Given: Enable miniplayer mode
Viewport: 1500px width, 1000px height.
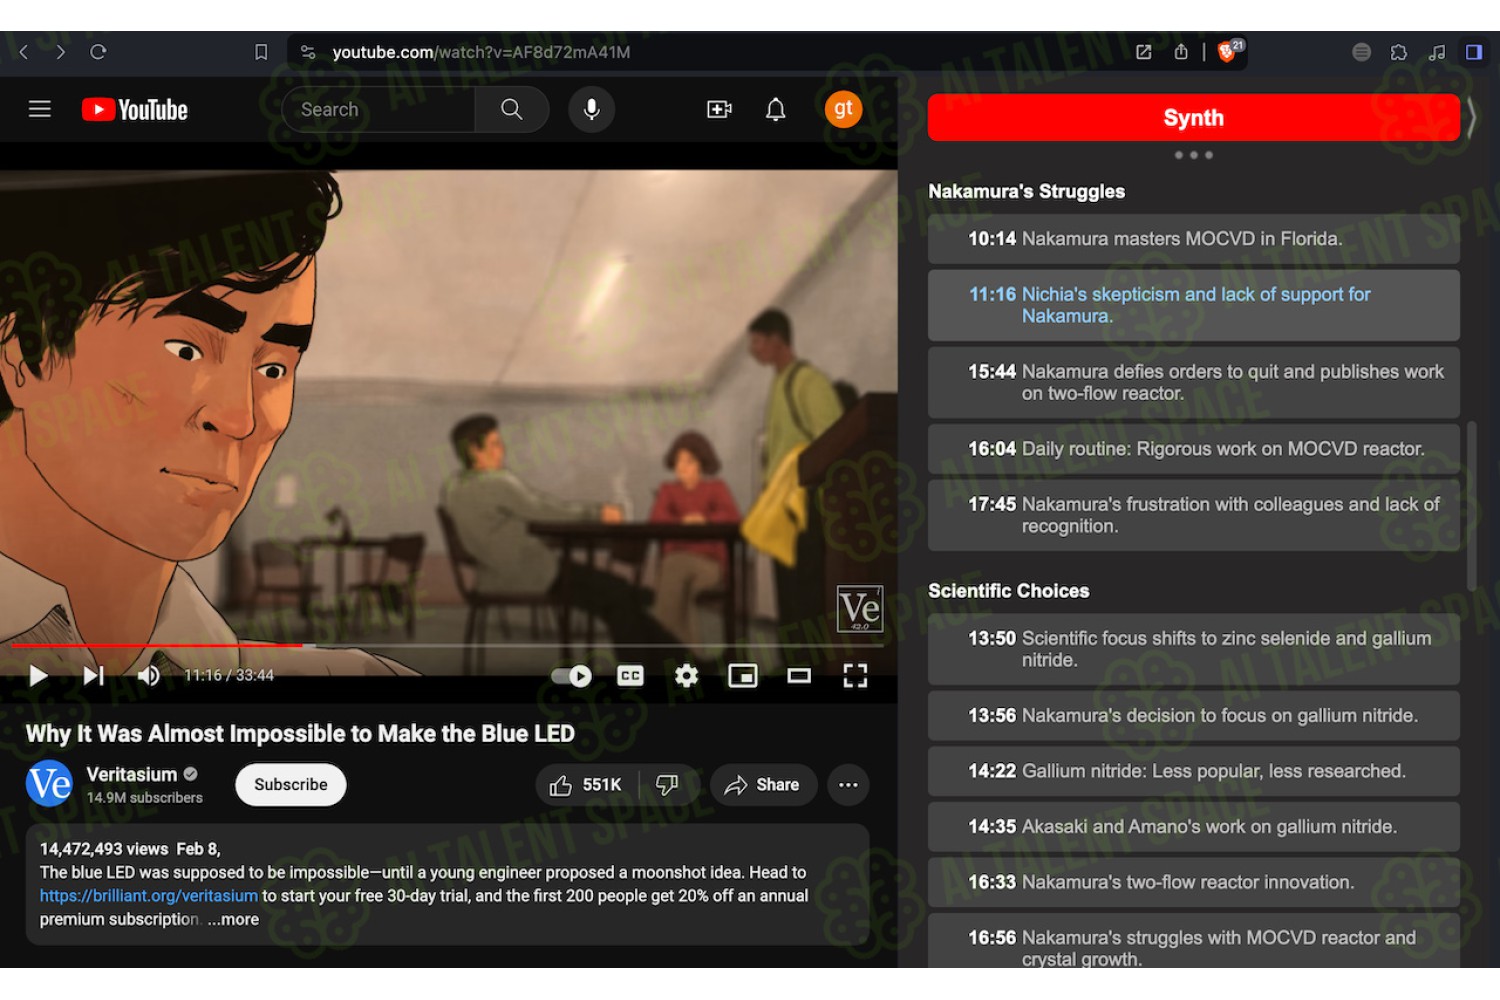Looking at the screenshot, I should click(742, 676).
